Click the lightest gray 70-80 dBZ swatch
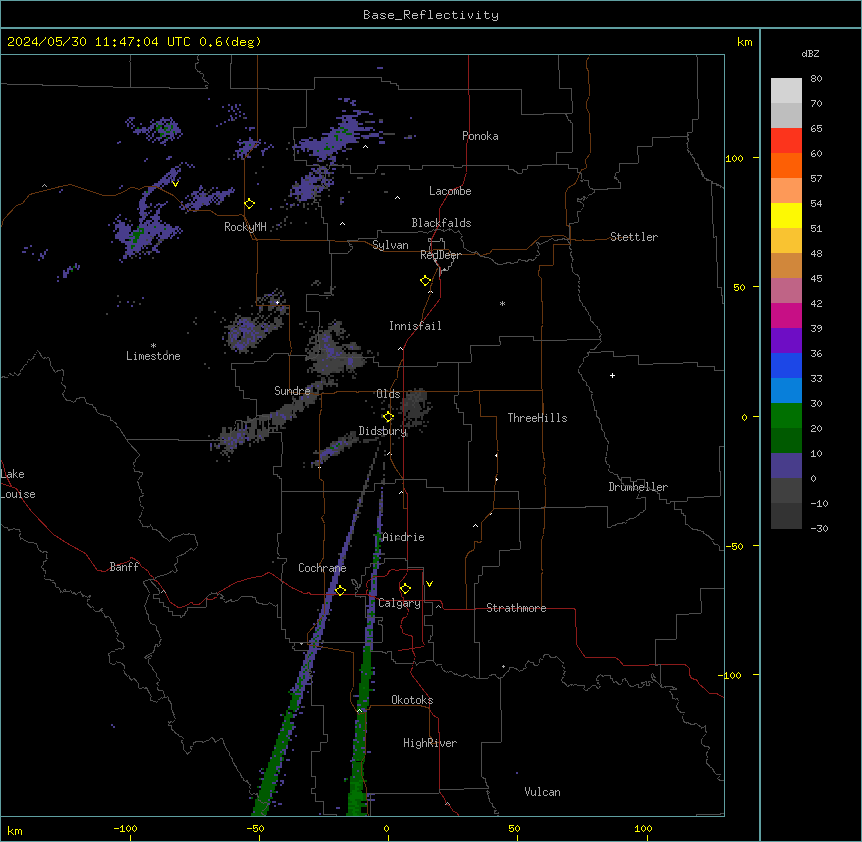Viewport: 862px width, 842px height. point(786,90)
